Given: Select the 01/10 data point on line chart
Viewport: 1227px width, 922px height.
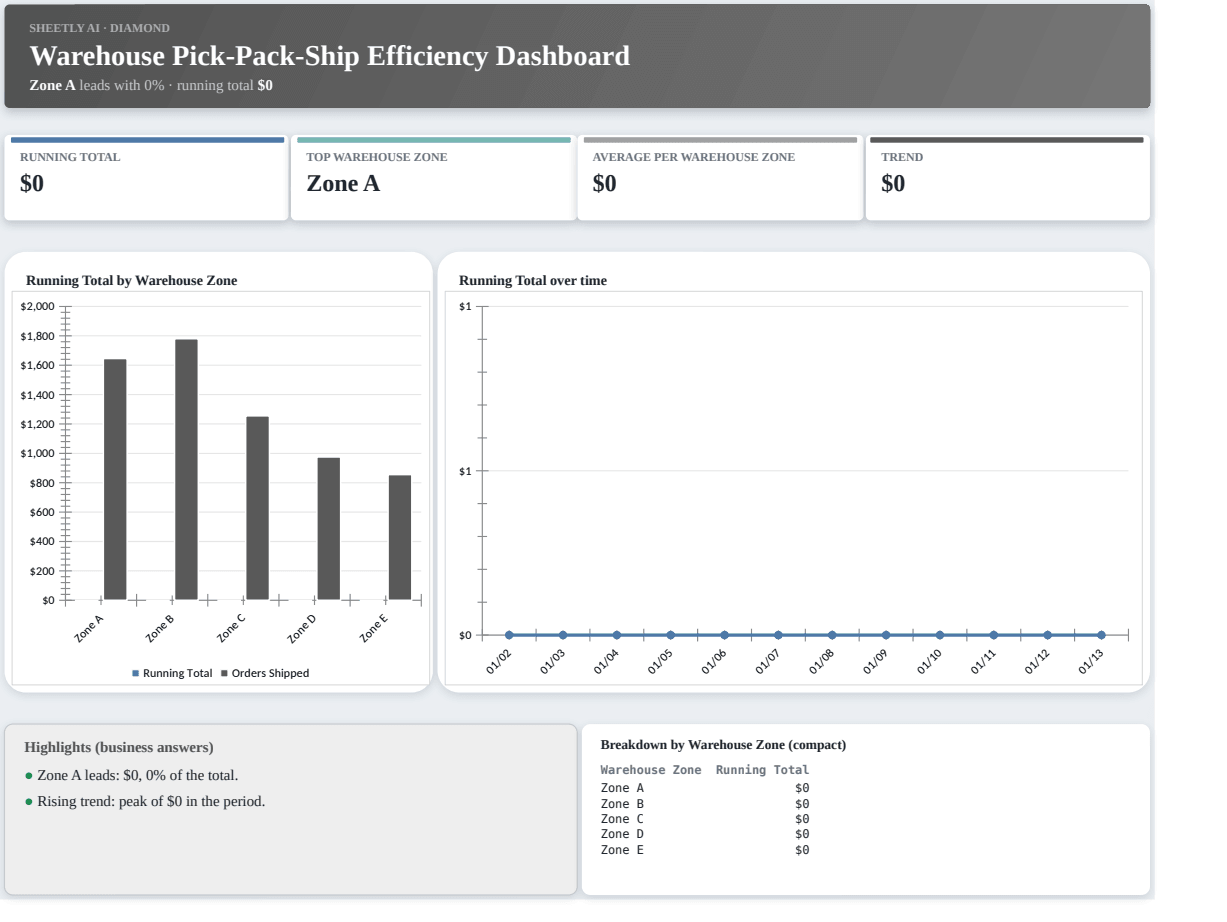Looking at the screenshot, I should click(x=940, y=635).
